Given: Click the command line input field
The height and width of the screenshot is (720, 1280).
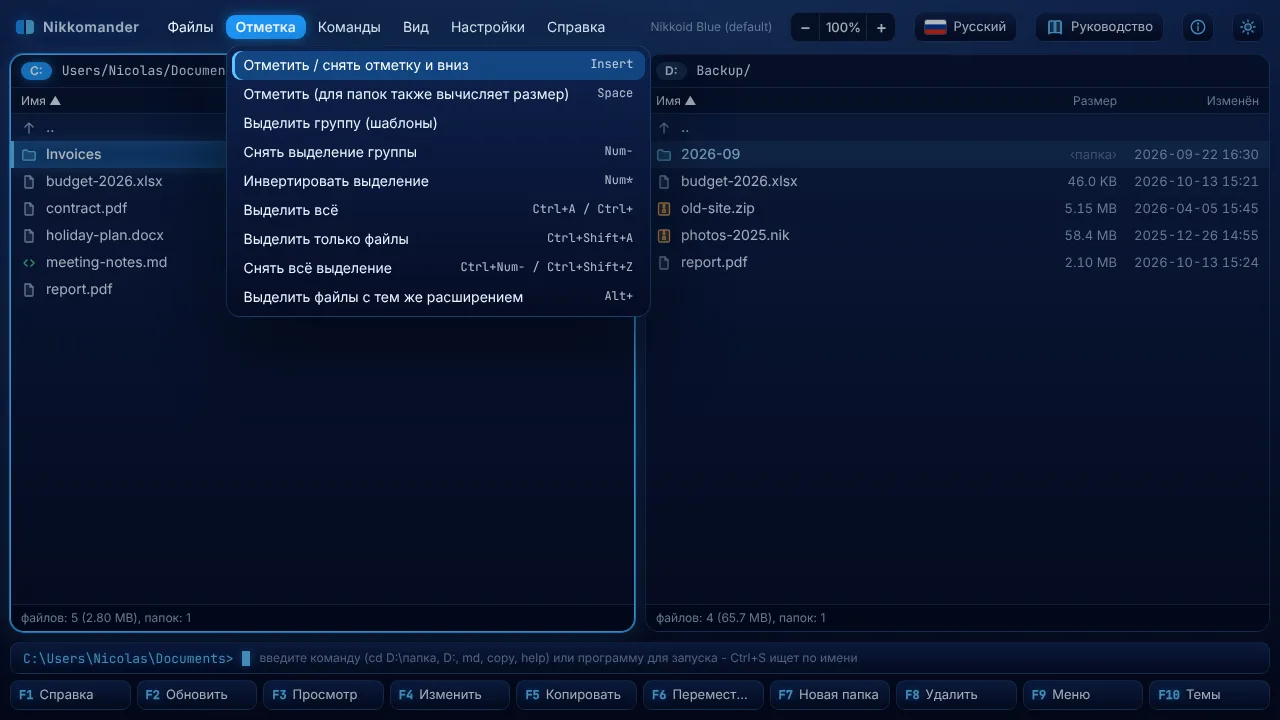Looking at the screenshot, I should pyautogui.click(x=640, y=658).
